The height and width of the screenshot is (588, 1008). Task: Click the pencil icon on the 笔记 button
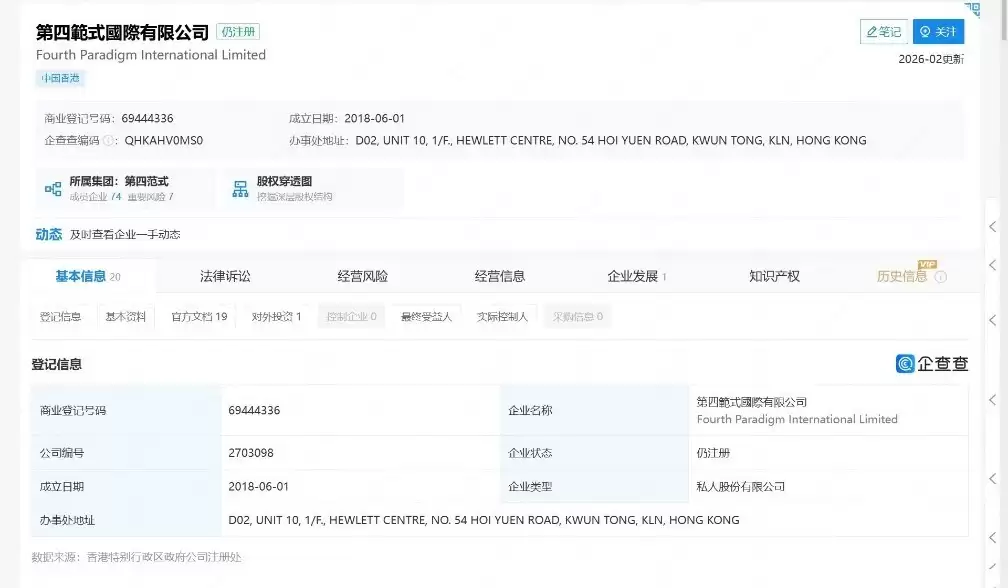[873, 31]
